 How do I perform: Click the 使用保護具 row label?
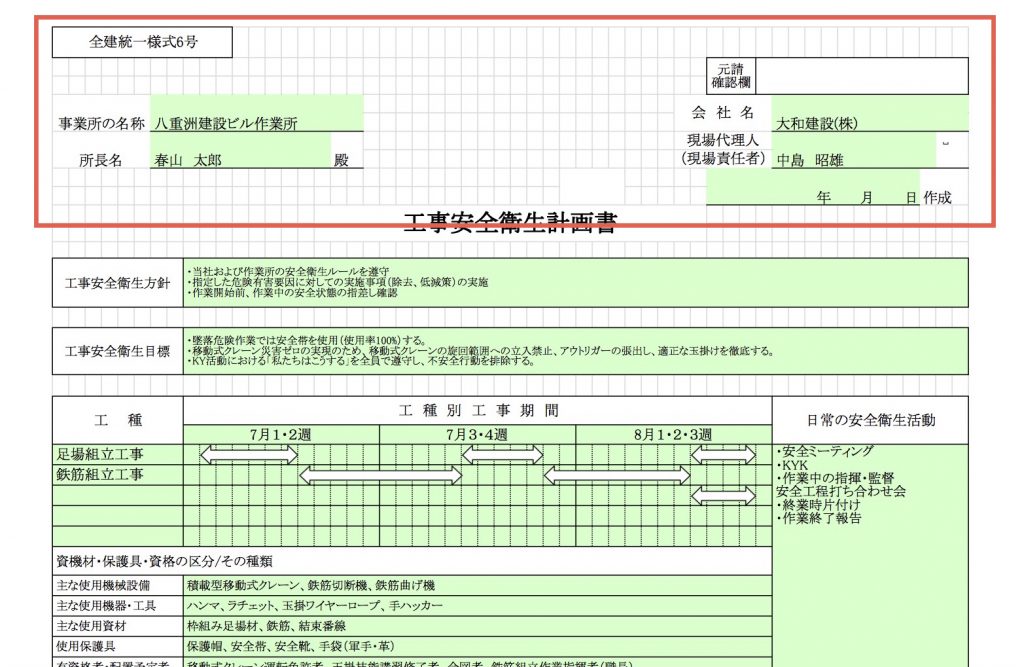point(118,646)
